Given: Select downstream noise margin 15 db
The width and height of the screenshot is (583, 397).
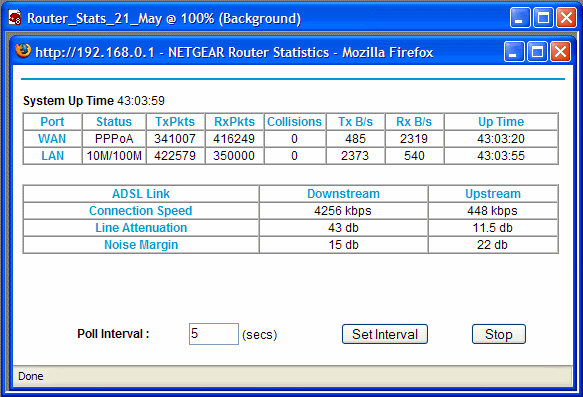Looking at the screenshot, I should [343, 245].
